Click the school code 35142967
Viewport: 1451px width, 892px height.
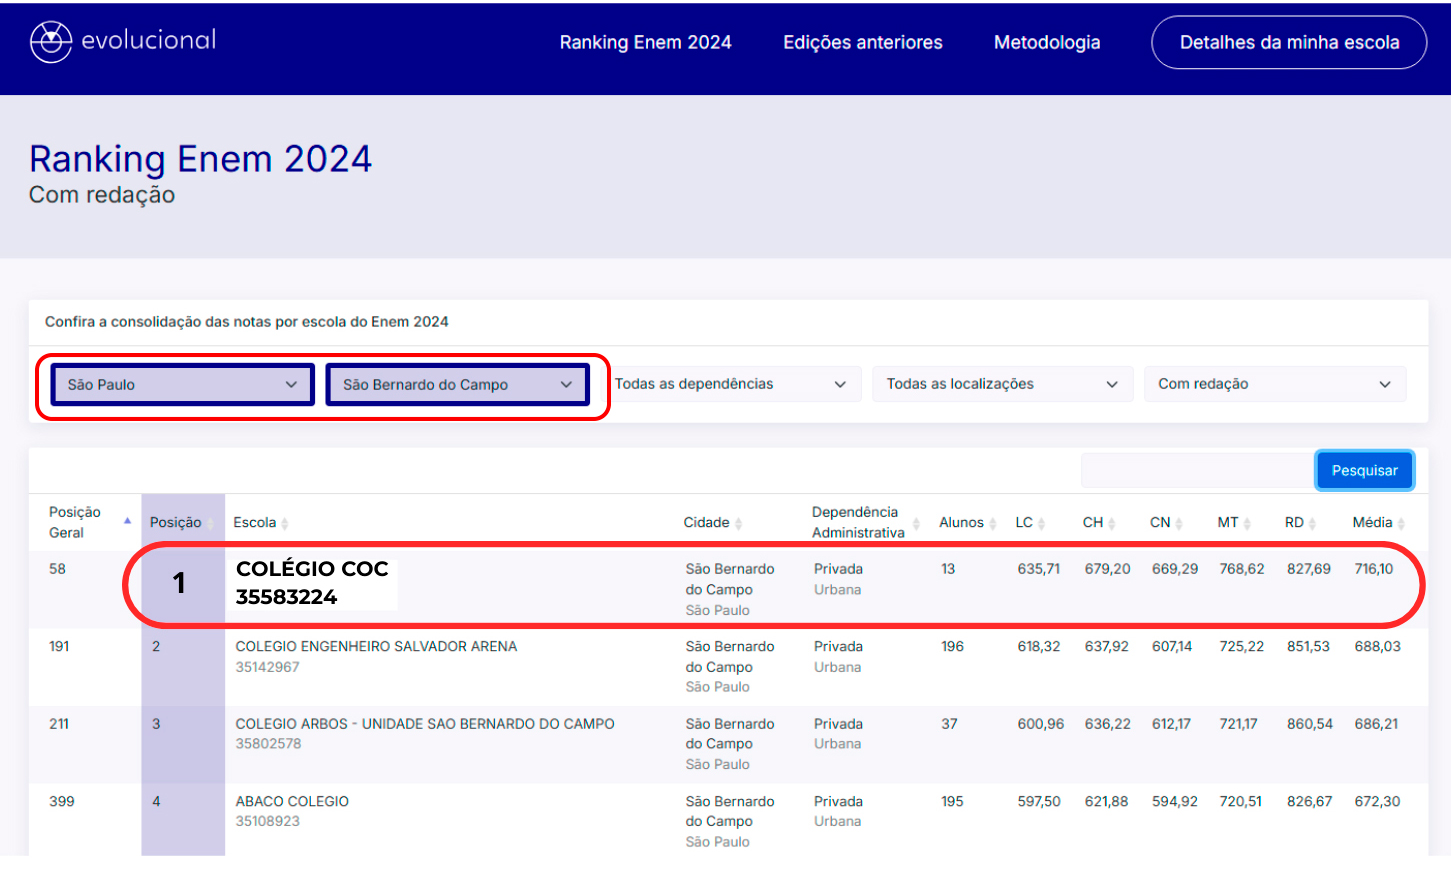click(x=267, y=667)
